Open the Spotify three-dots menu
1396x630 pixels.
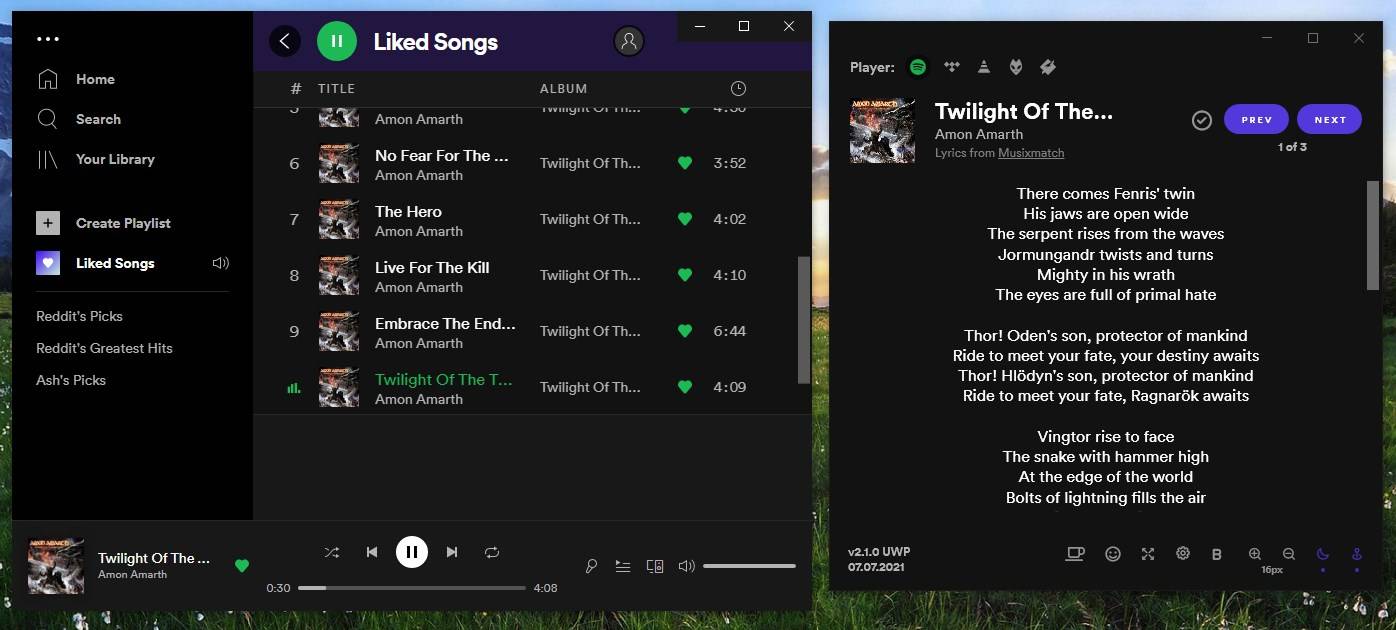[x=47, y=39]
